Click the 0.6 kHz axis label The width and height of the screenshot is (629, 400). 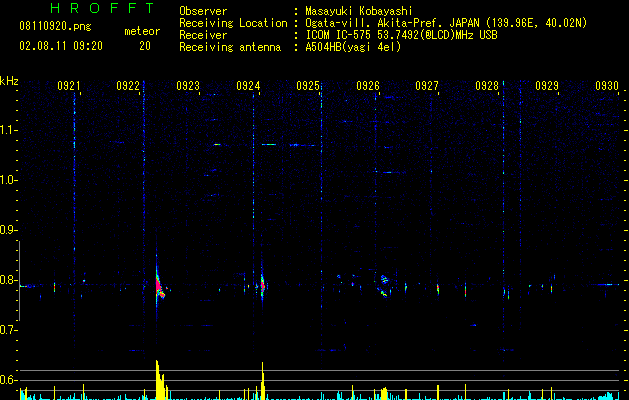pyautogui.click(x=9, y=380)
